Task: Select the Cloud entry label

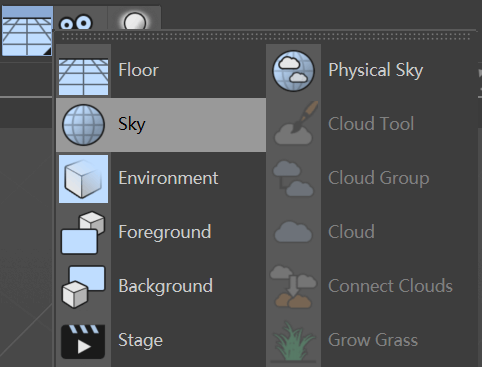Action: tap(351, 232)
